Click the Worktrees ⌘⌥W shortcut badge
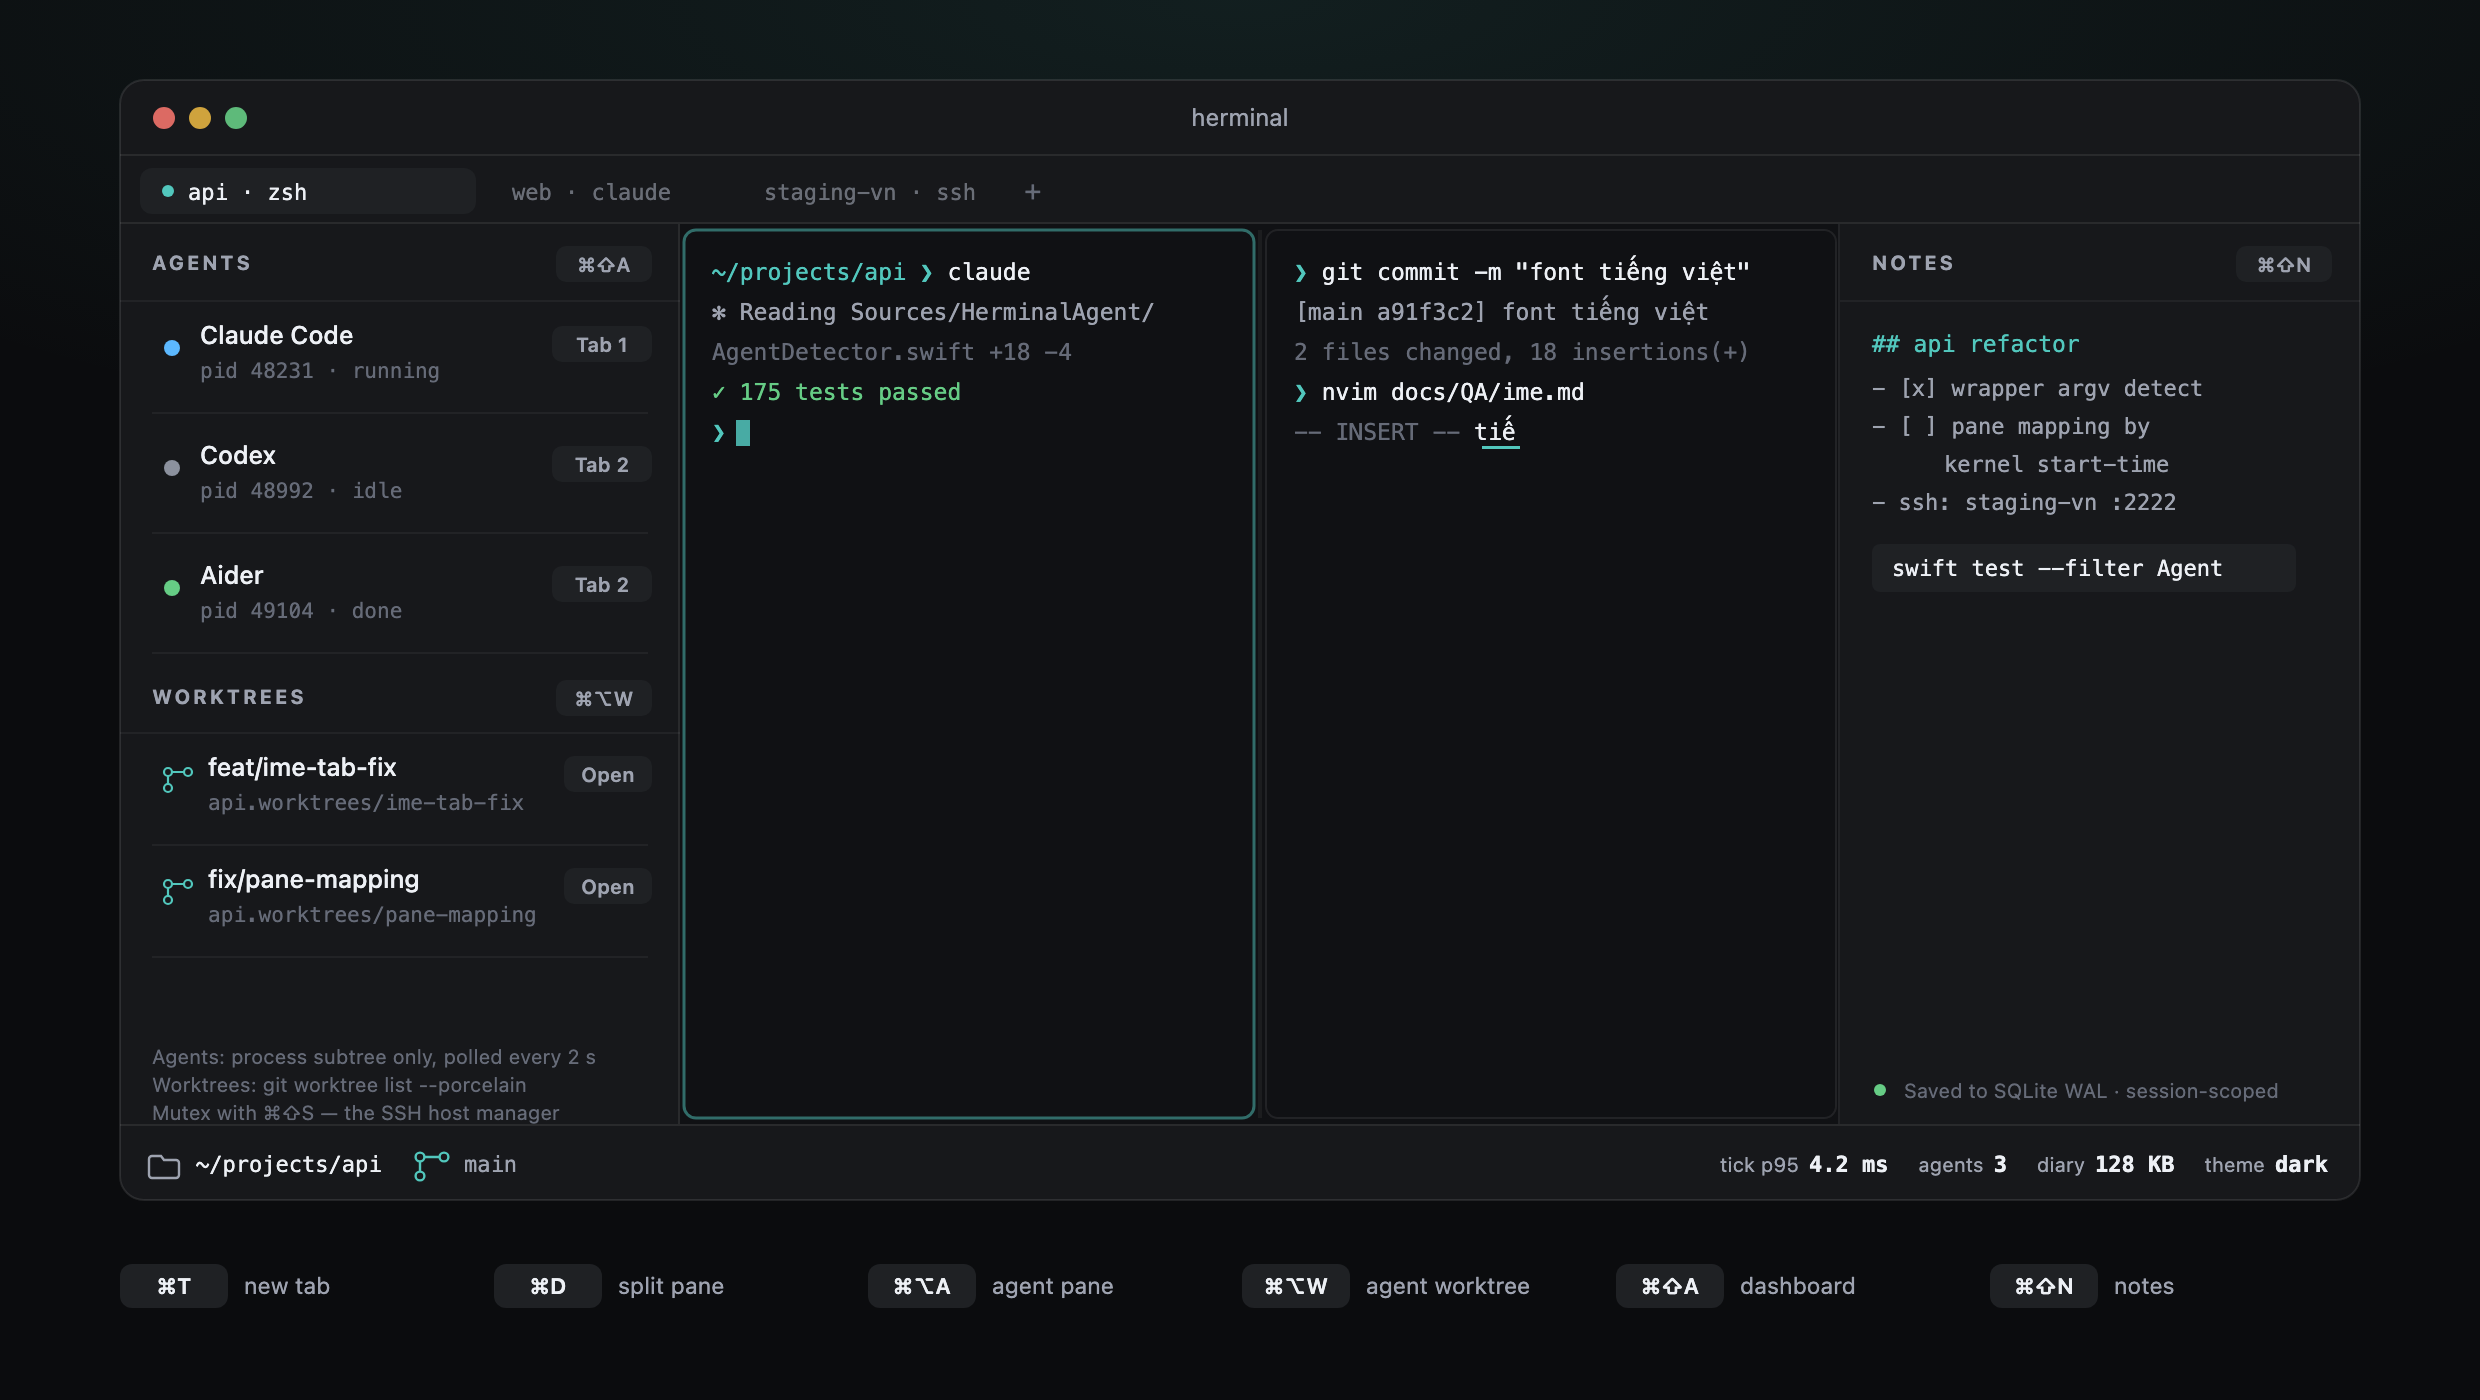Viewport: 2480px width, 1400px height. pos(604,698)
